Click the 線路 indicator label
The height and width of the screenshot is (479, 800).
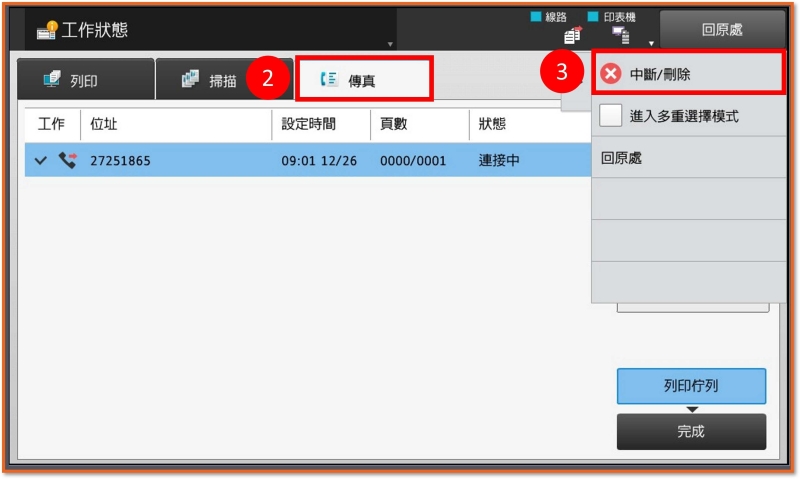(556, 17)
